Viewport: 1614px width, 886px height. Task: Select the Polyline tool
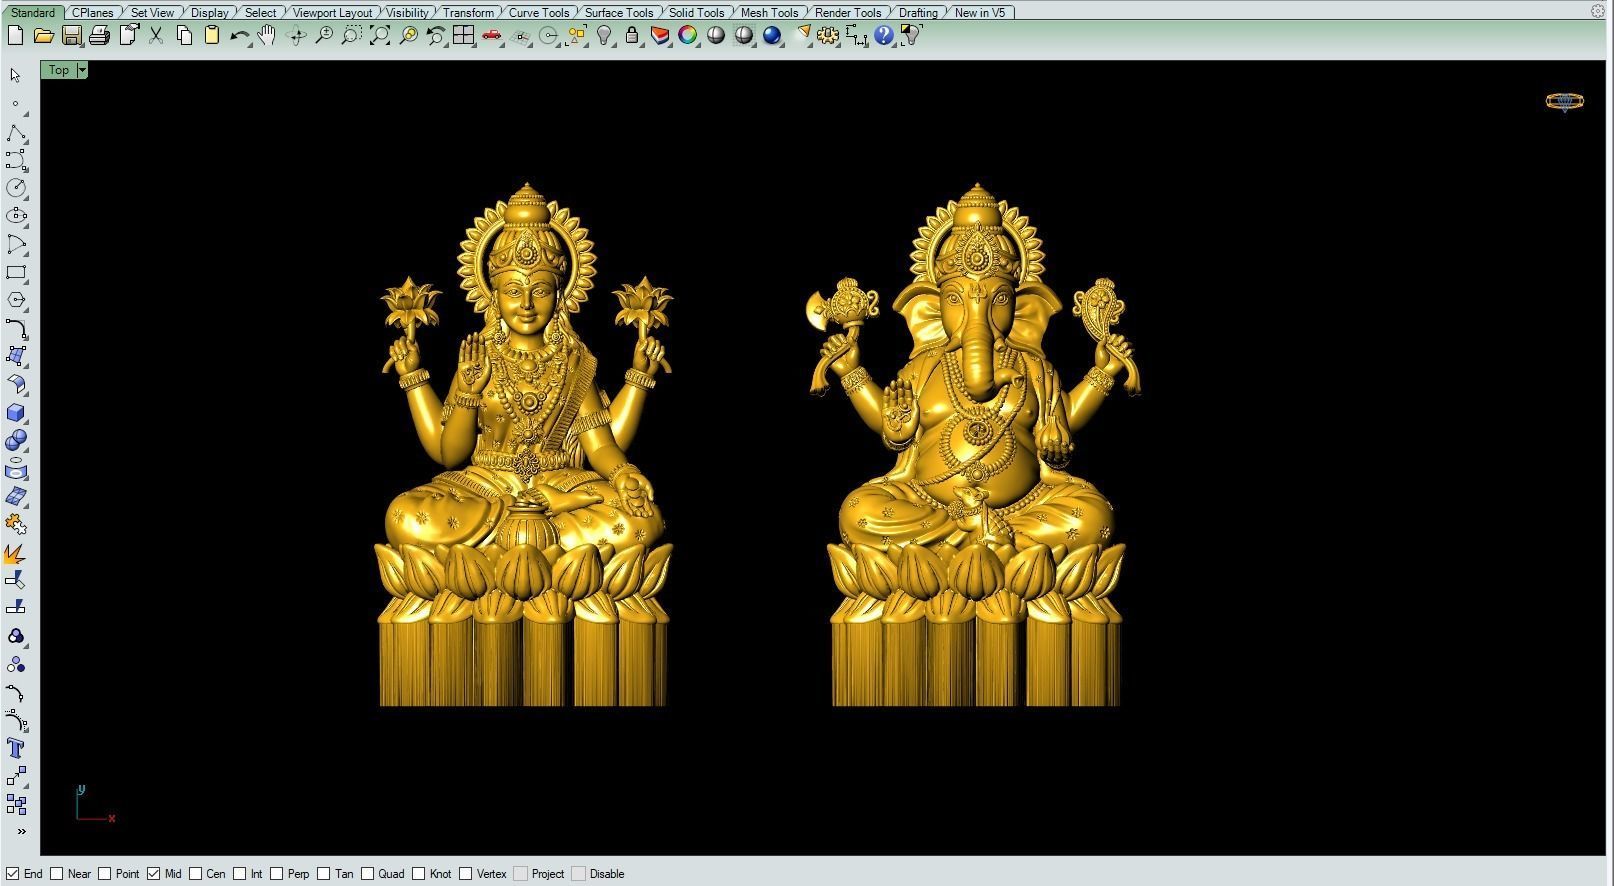click(x=16, y=133)
